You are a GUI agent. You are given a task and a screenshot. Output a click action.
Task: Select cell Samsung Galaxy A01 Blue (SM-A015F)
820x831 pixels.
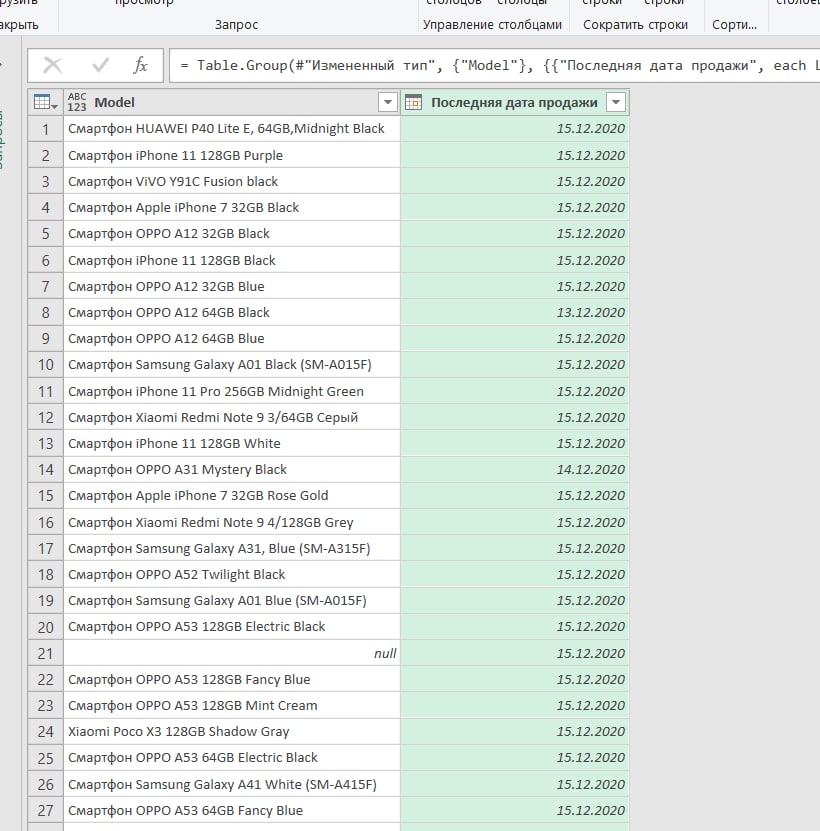click(232, 600)
